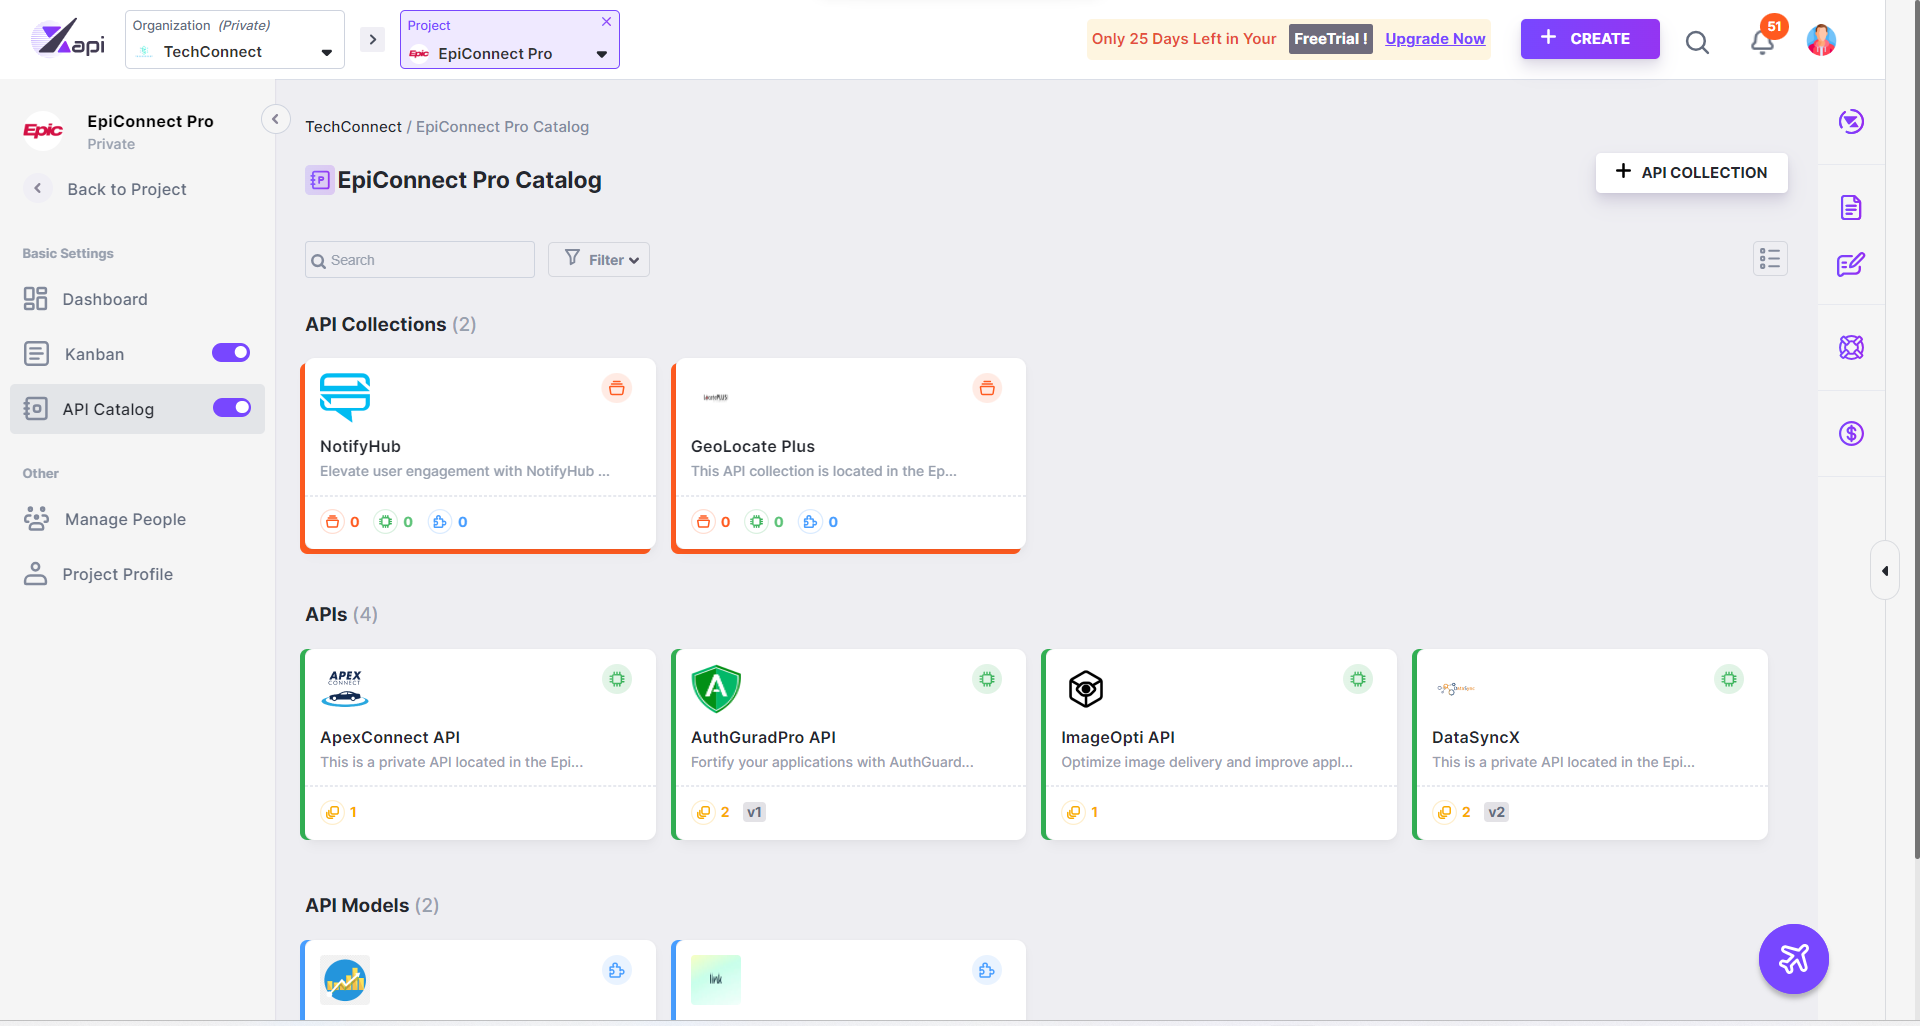
Task: Toggle the API Catalog switch
Action: click(x=232, y=407)
